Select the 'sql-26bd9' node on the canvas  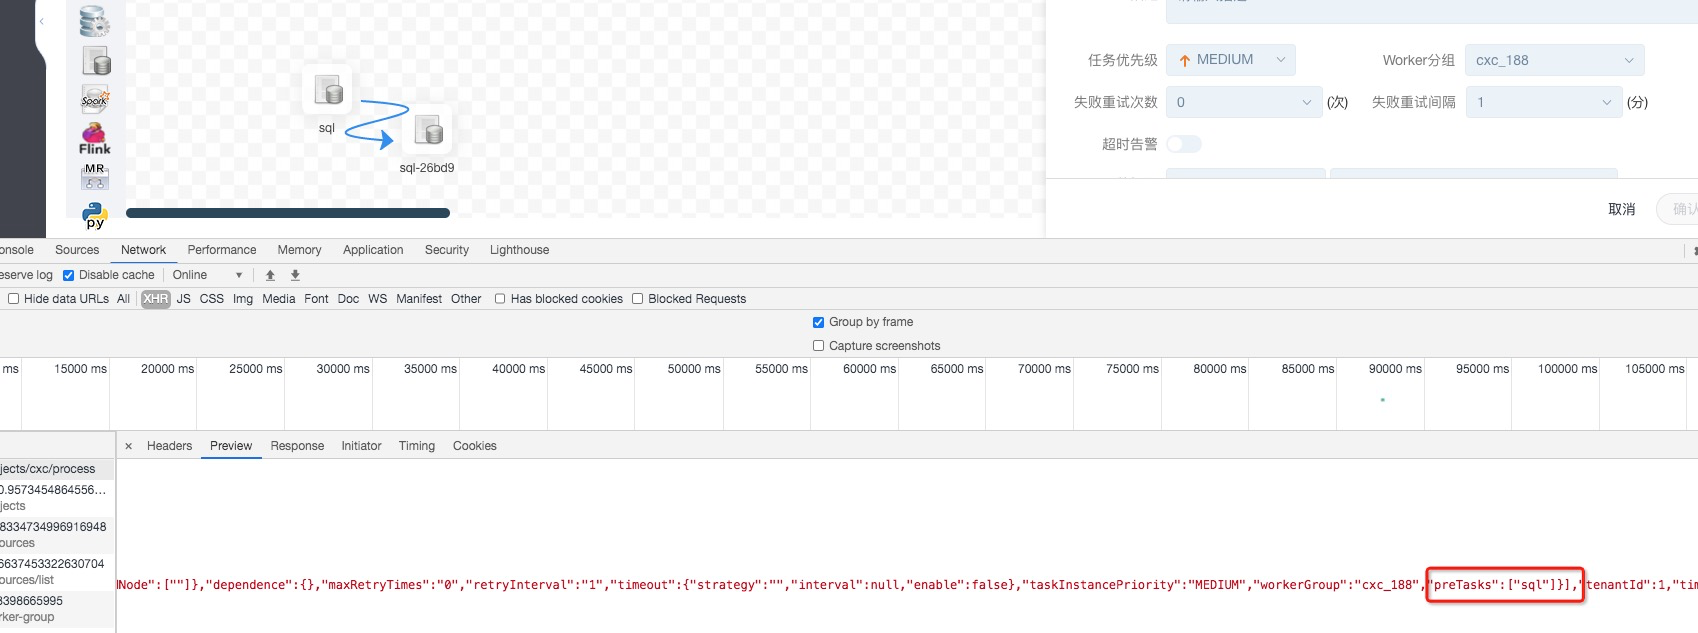pos(428,130)
